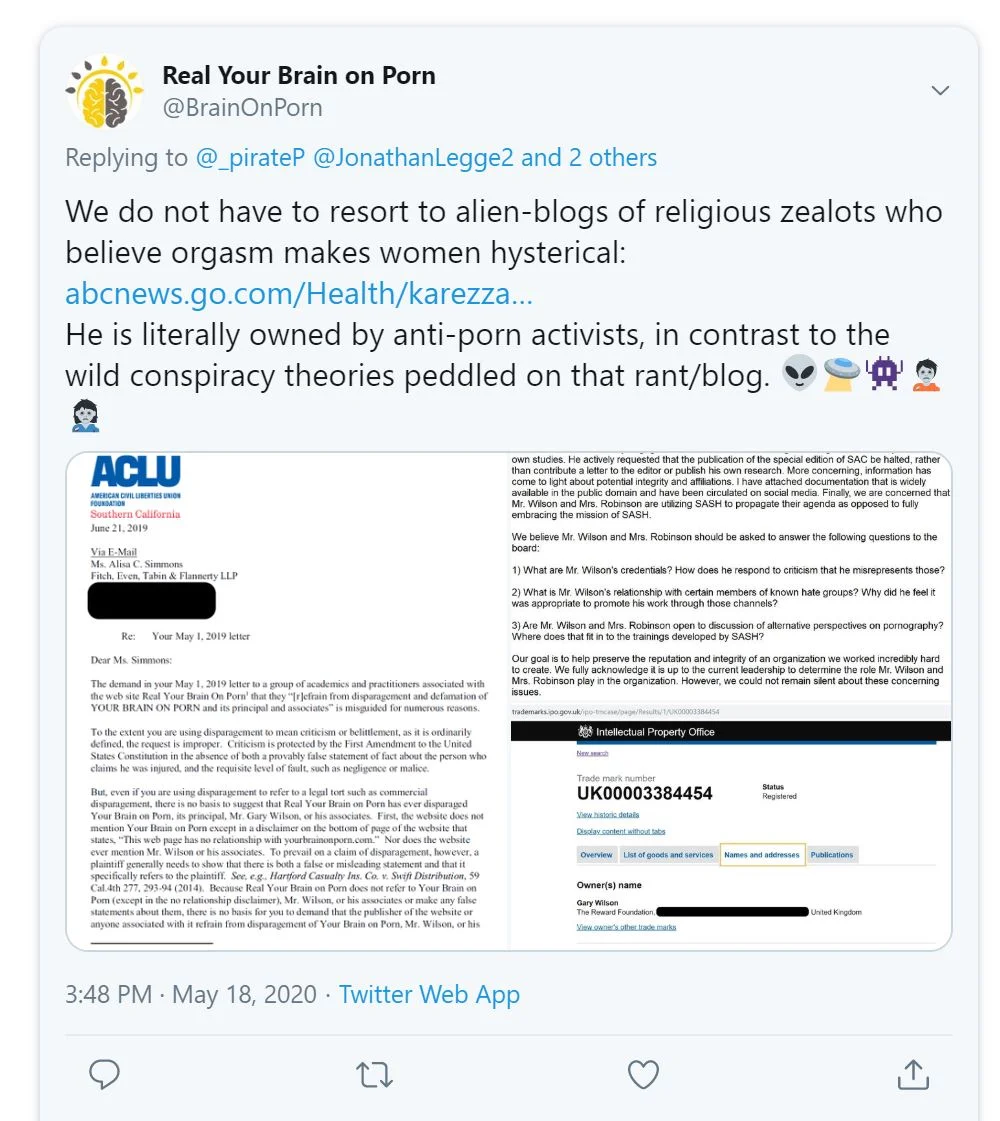Click the reply speech bubble icon

(104, 1074)
